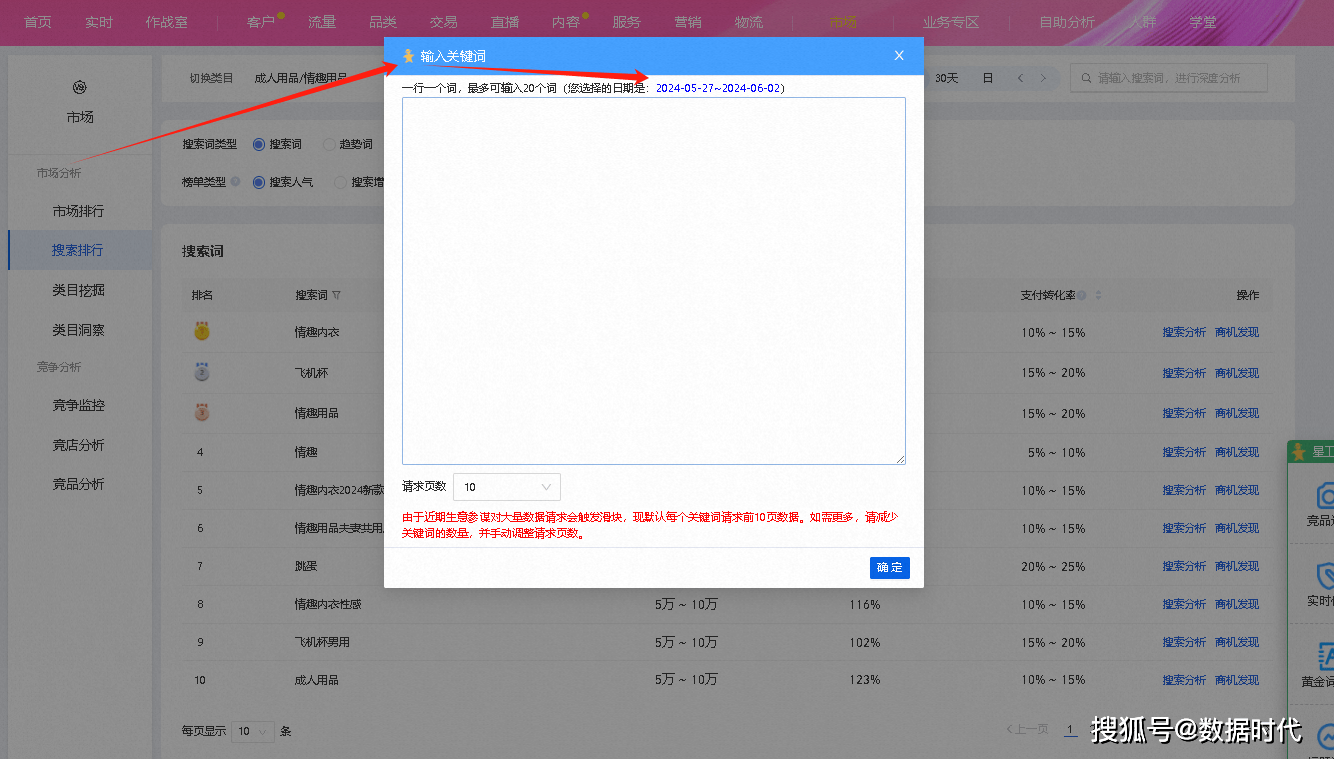Click help icon next to 支付转化率
Viewport: 1334px width, 759px height.
[x=1082, y=295]
